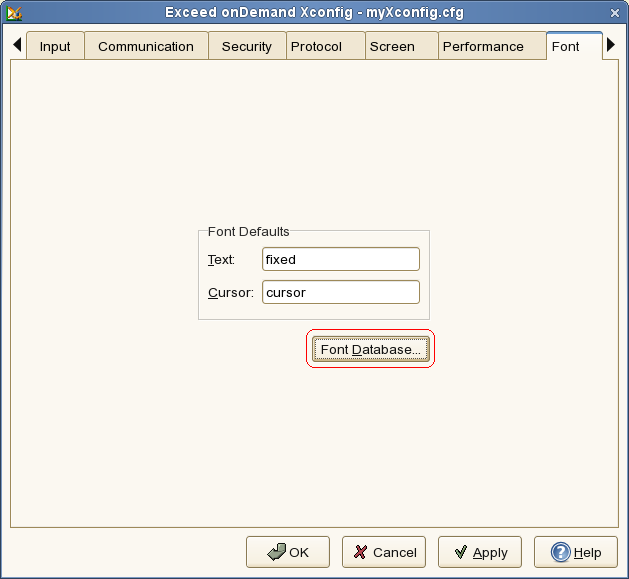The height and width of the screenshot is (579, 629).
Task: Open the Communication tab
Action: point(146,47)
